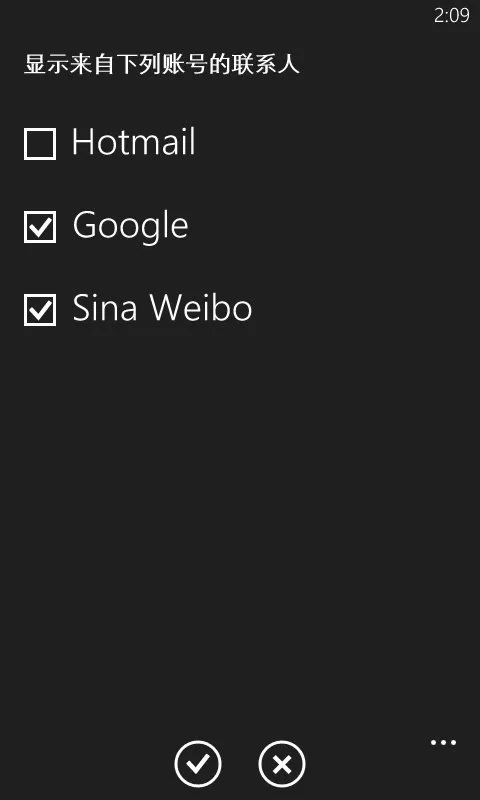Select the white checkmark inside Google's box
480x800 pixels.
[x=40, y=227]
